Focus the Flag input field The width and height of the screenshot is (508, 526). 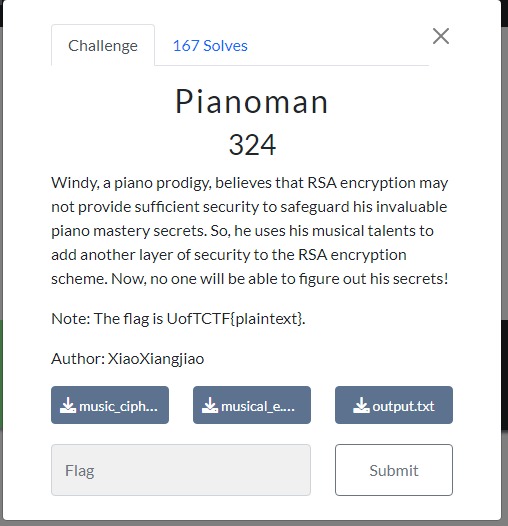181,470
